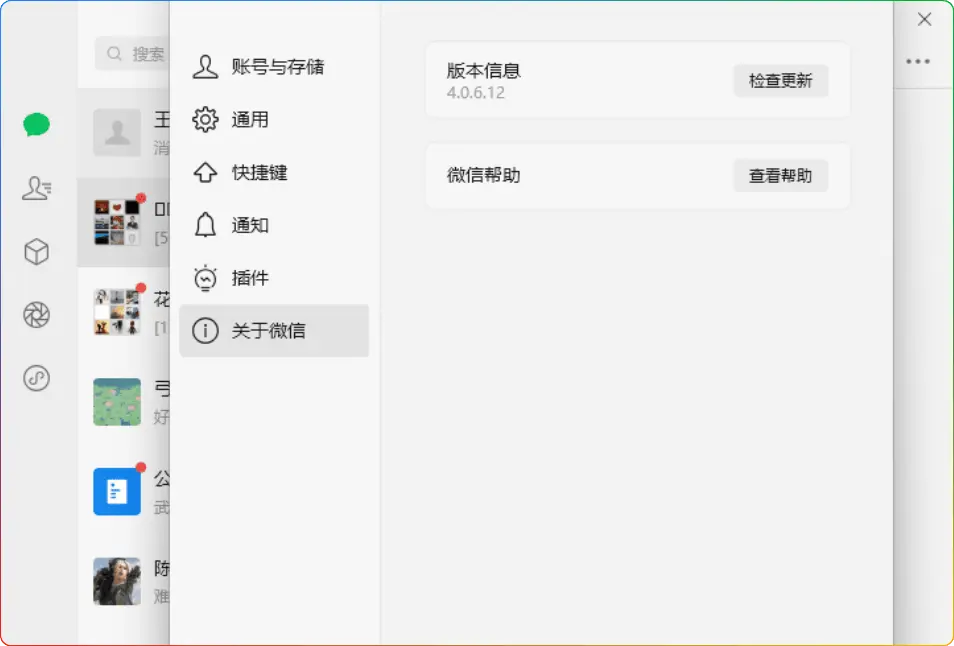Select 快捷键 settings section
This screenshot has width=954, height=646.
tap(274, 173)
